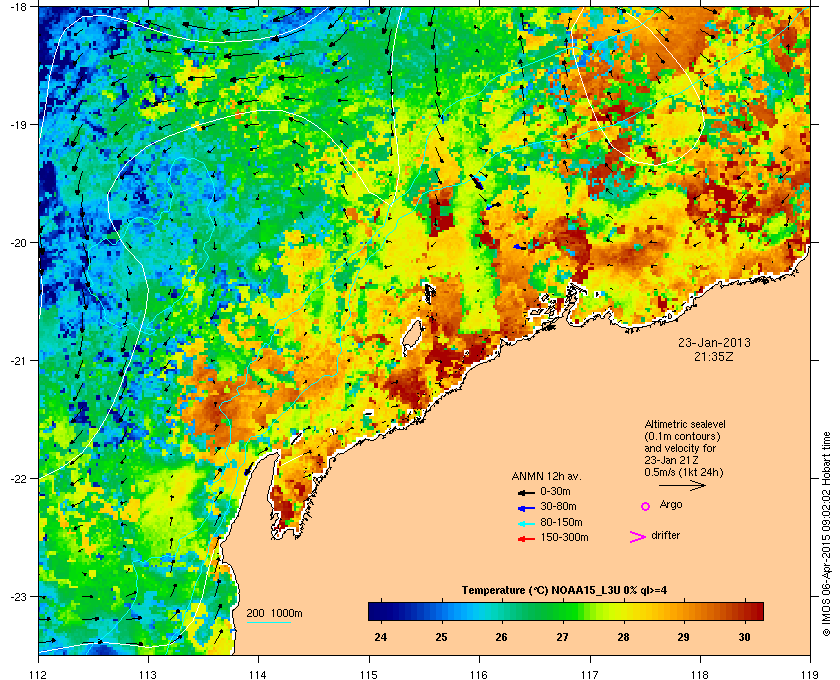Click the magenta Argo circle symbol
This screenshot has width=840, height=680.
(646, 506)
